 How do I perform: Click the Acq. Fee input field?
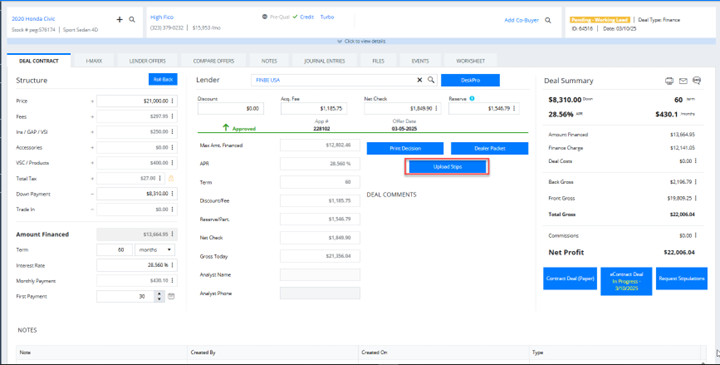pyautogui.click(x=314, y=109)
